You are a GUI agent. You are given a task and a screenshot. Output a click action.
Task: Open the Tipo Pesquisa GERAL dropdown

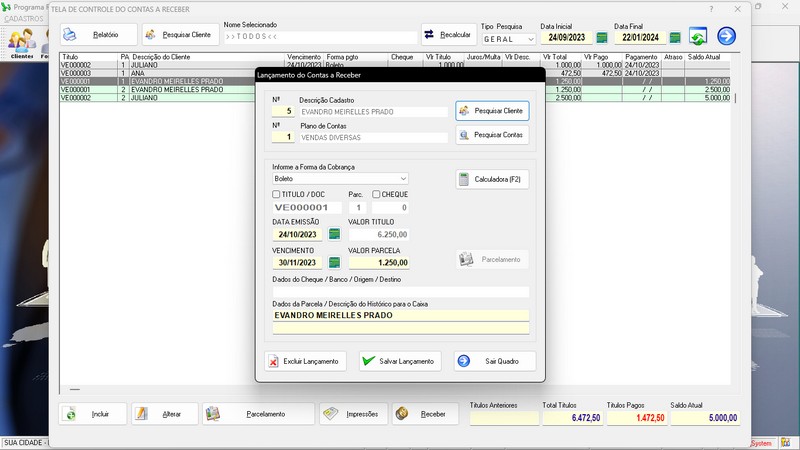[x=529, y=39]
